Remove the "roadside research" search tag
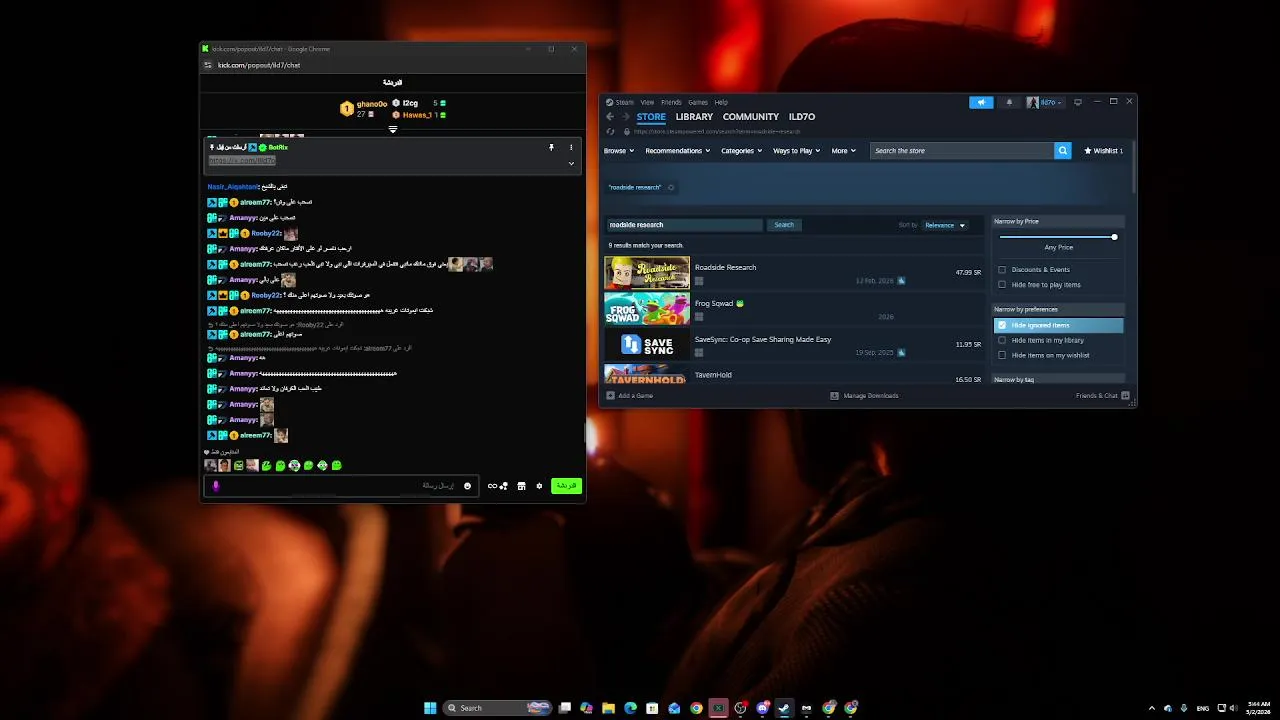Viewport: 1280px width, 720px height. click(x=671, y=187)
